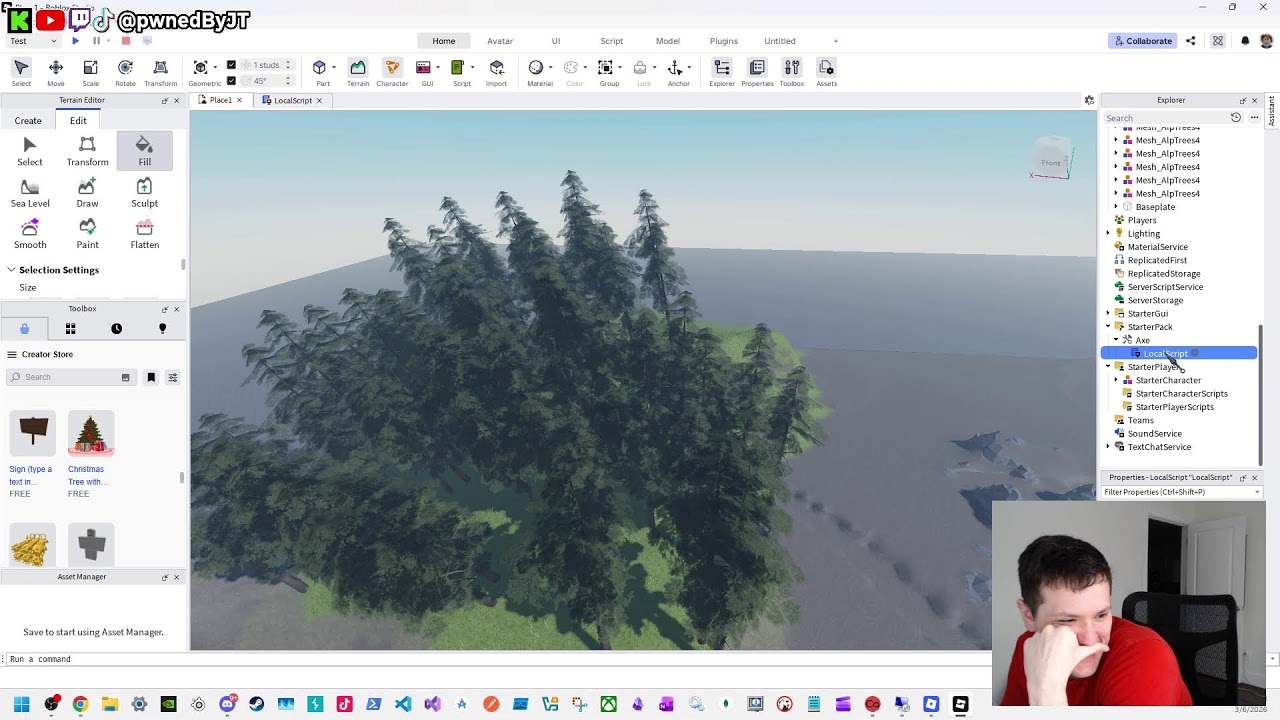The width and height of the screenshot is (1280, 720).
Task: Select the Flatten terrain tool
Action: [144, 234]
